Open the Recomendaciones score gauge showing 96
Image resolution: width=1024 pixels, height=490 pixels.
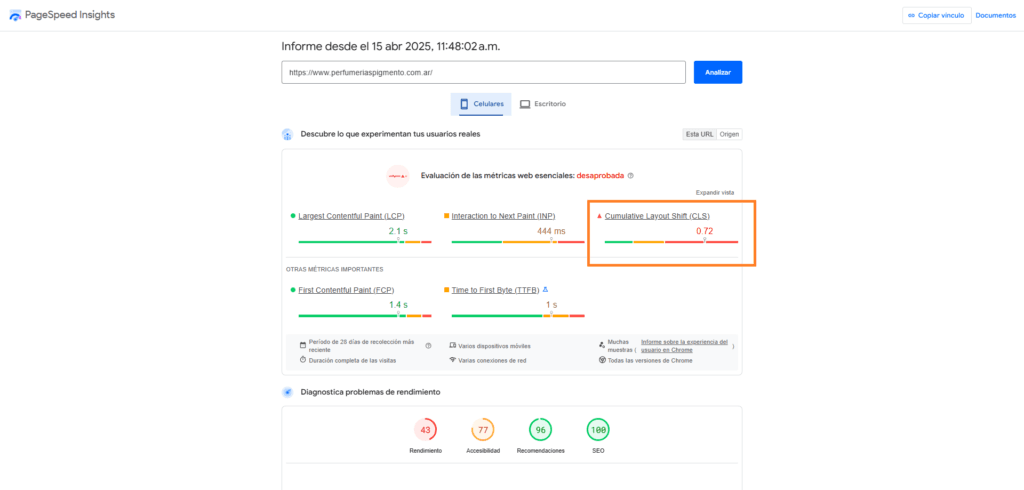[x=541, y=430]
